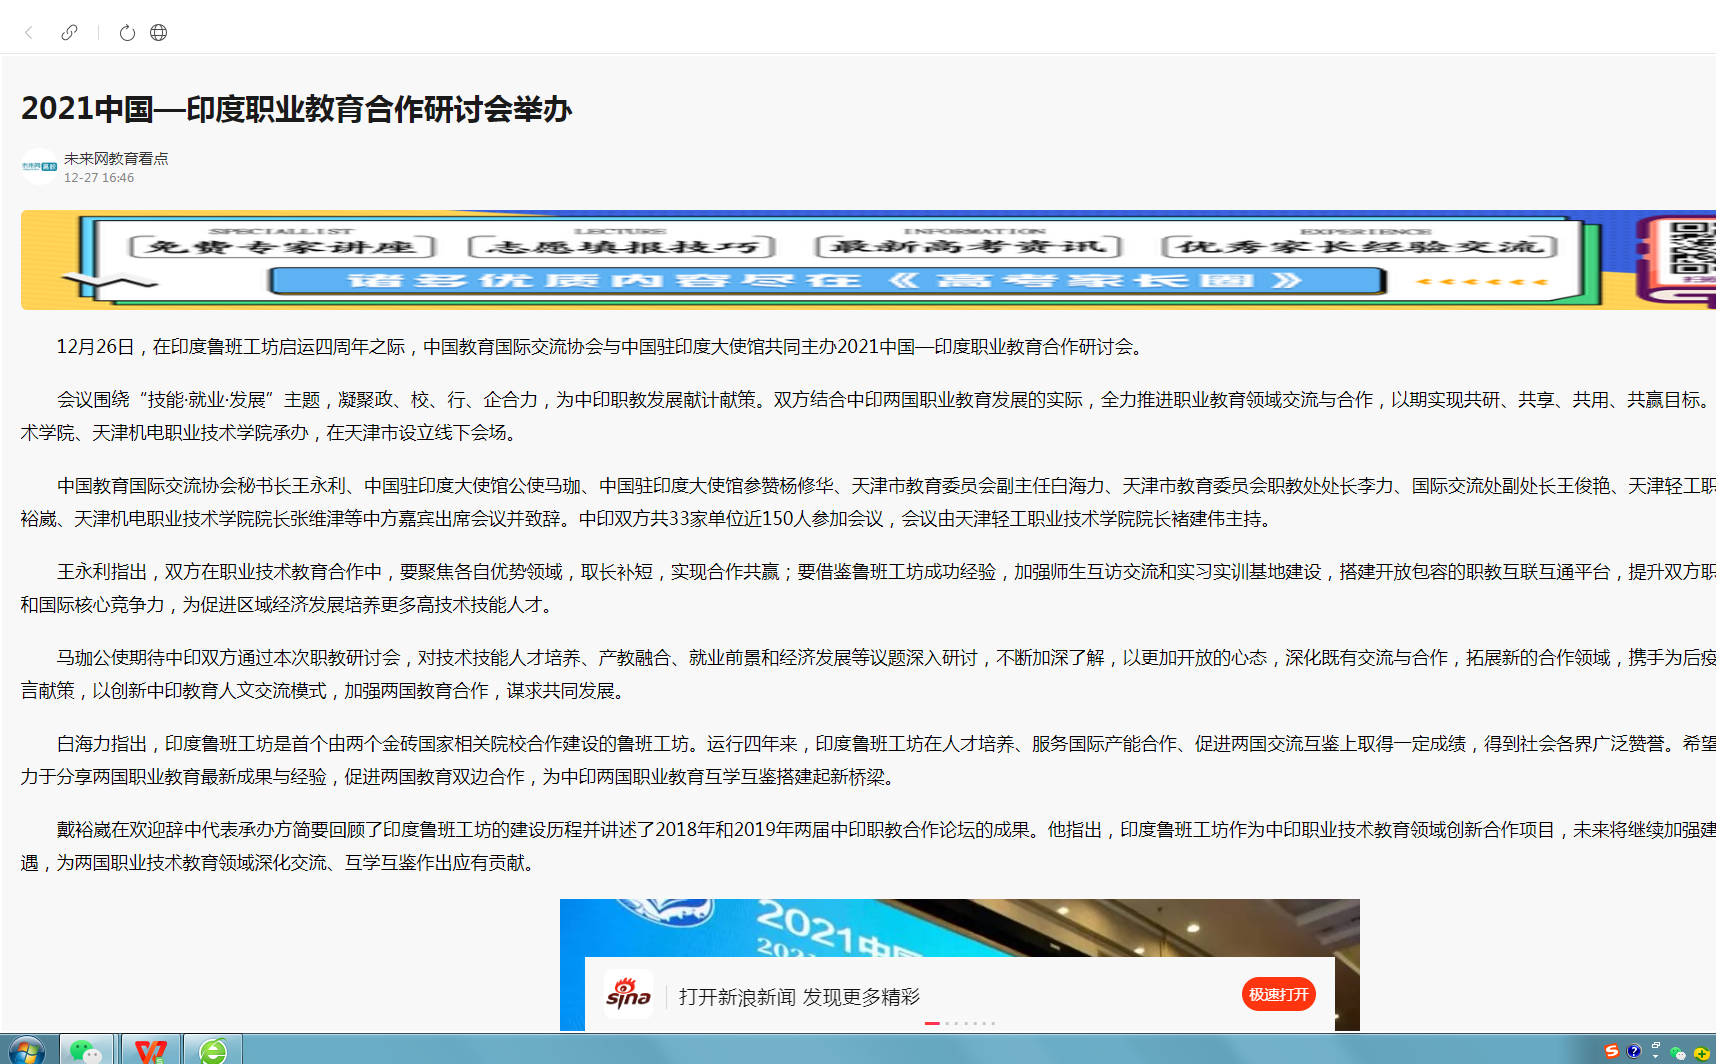Click the refresh page icon
The image size is (1716, 1064).
[127, 33]
